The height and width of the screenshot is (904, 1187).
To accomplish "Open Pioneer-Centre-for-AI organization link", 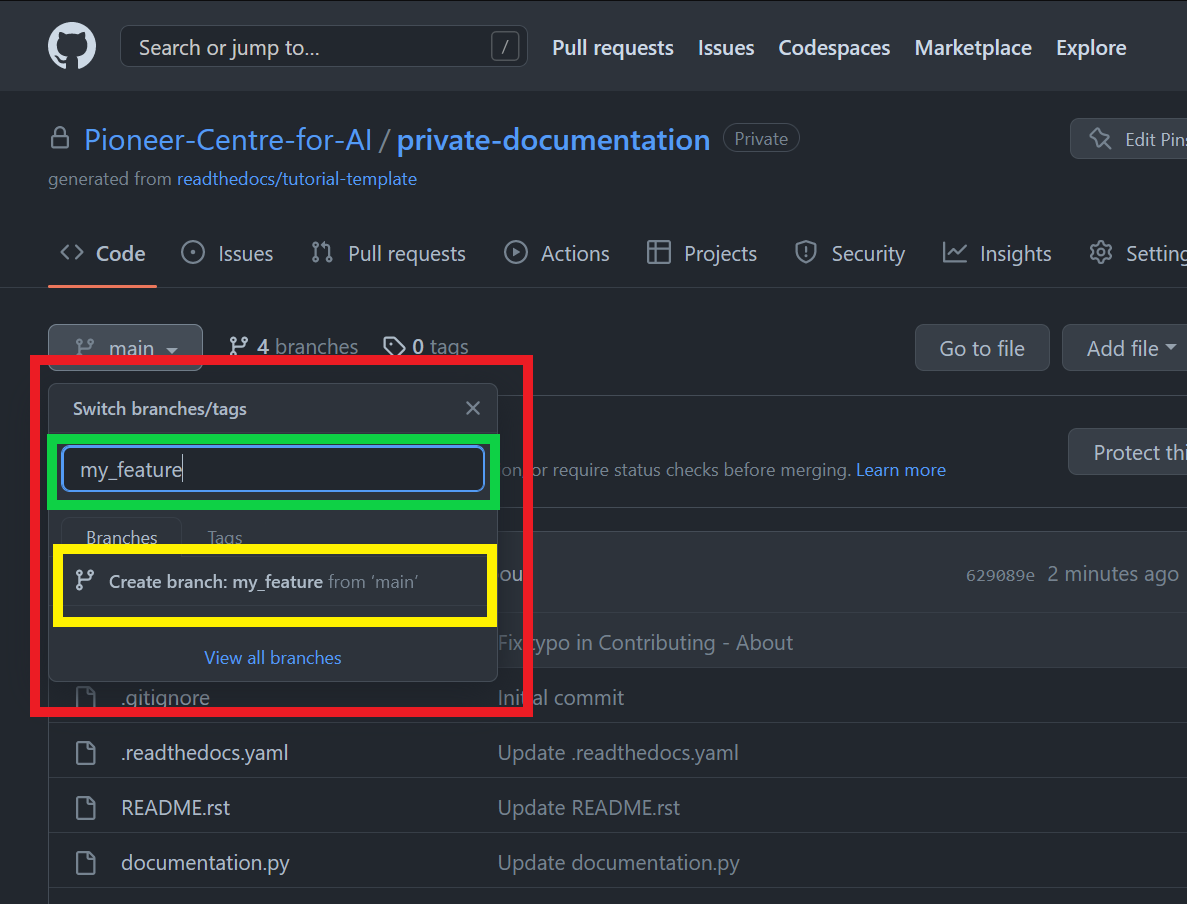I will click(x=228, y=139).
